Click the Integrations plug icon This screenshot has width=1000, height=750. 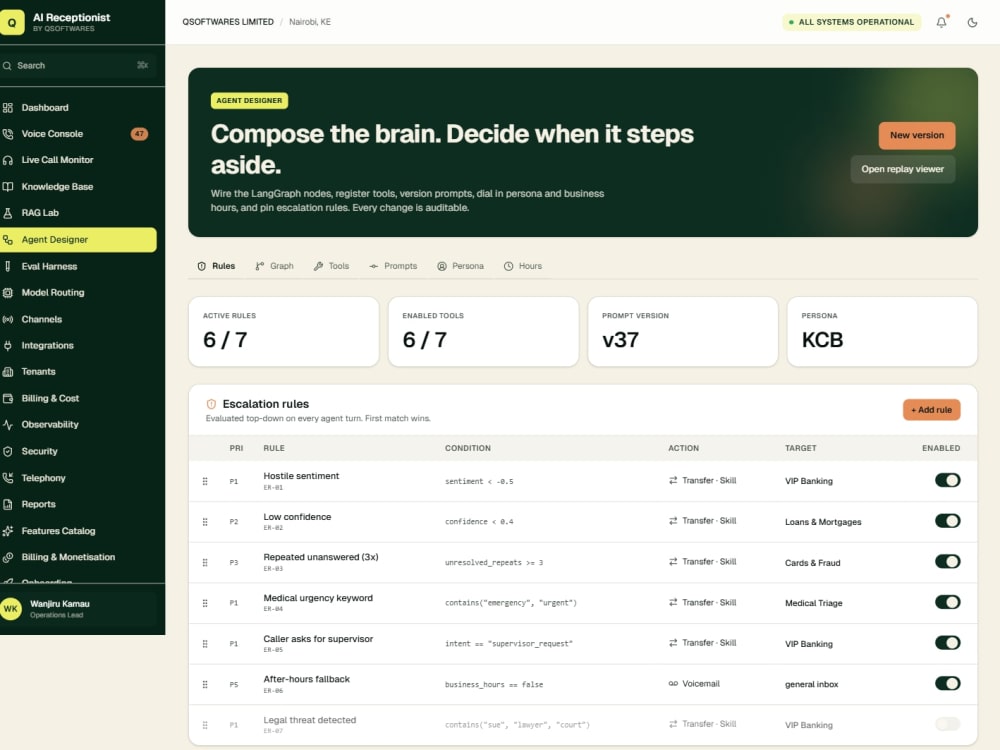[x=8, y=346]
